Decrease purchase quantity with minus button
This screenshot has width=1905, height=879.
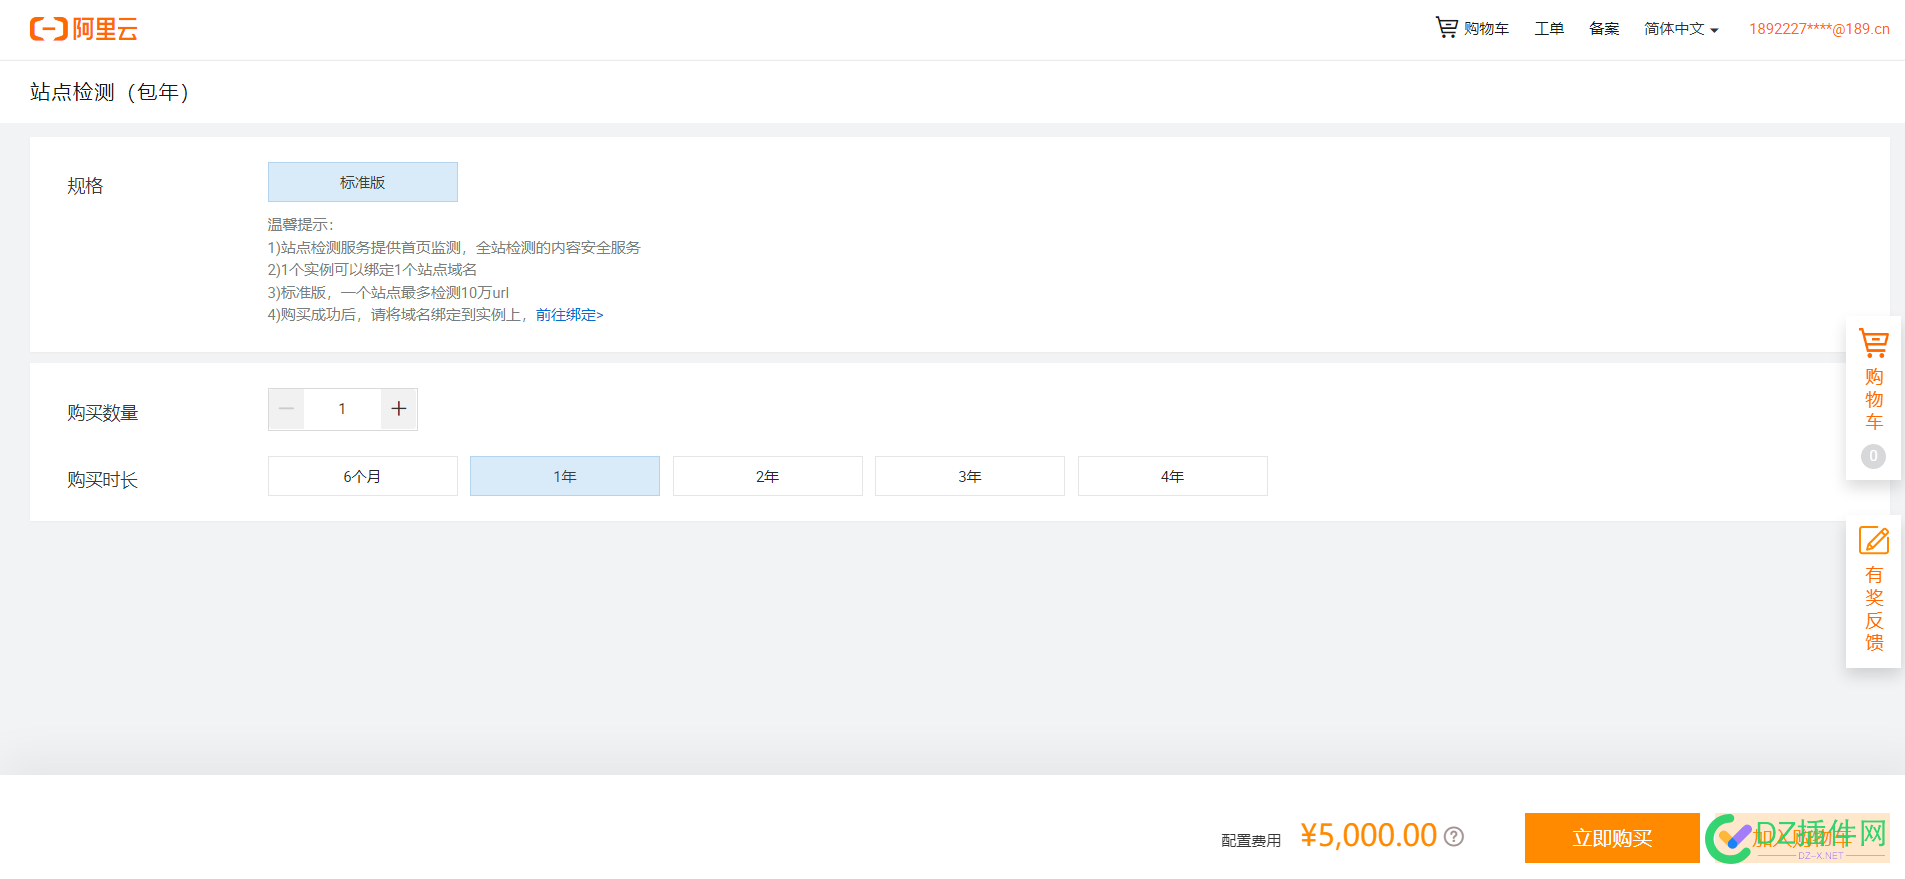click(x=286, y=409)
